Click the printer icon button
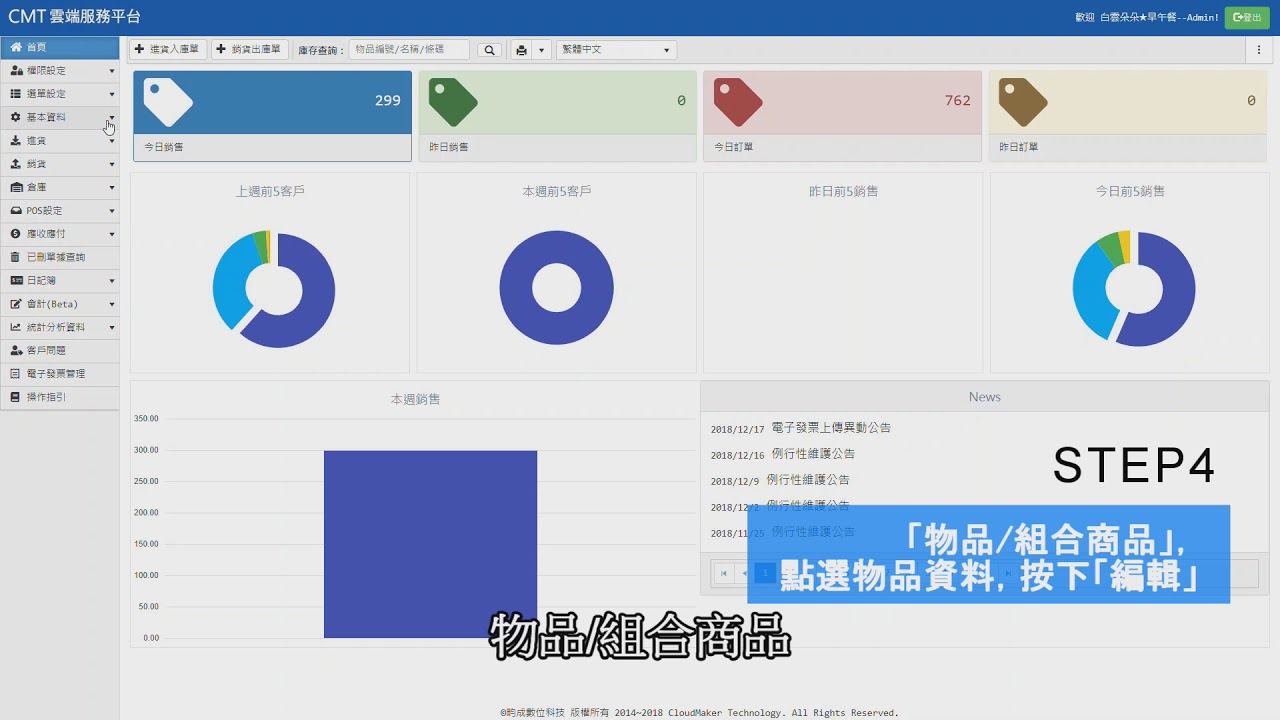The image size is (1280, 720). pyautogui.click(x=521, y=50)
